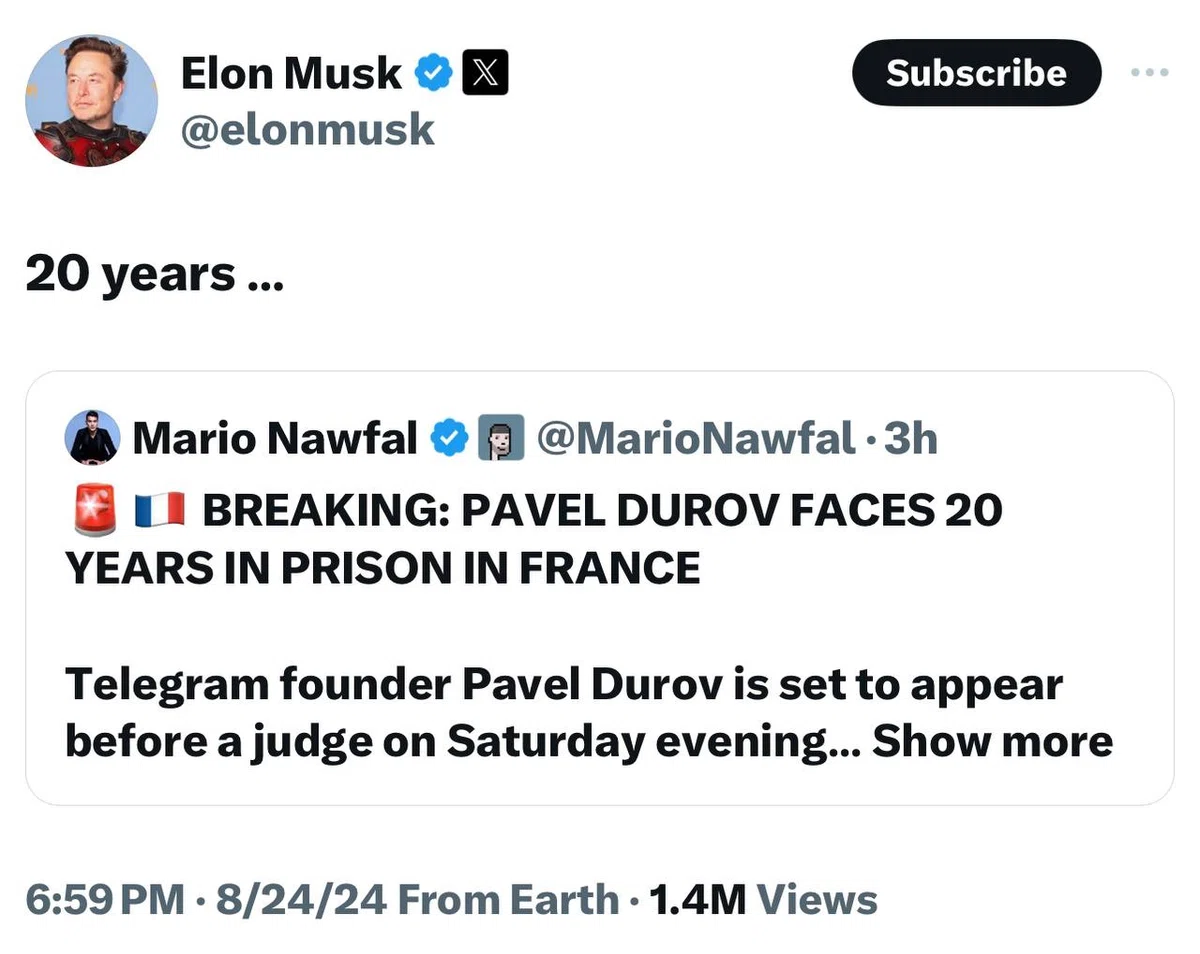Open the quoted post headline about Pavel Durov
The width and height of the screenshot is (1200, 954).
[534, 539]
